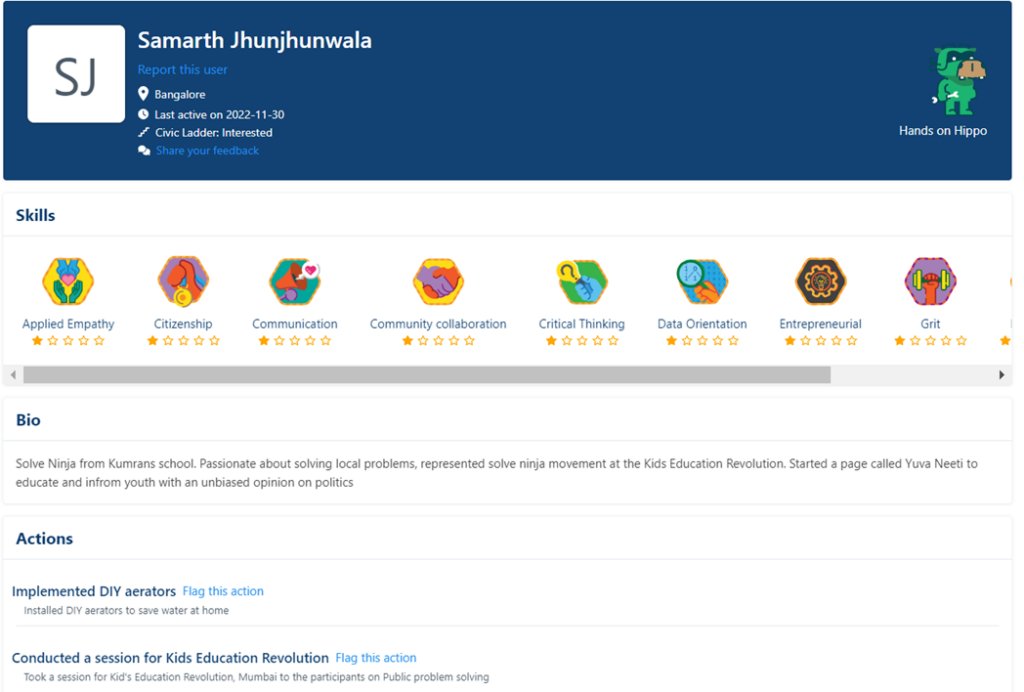Click the Community collaboration handshake badge
This screenshot has height=692, width=1024.
tap(438, 281)
